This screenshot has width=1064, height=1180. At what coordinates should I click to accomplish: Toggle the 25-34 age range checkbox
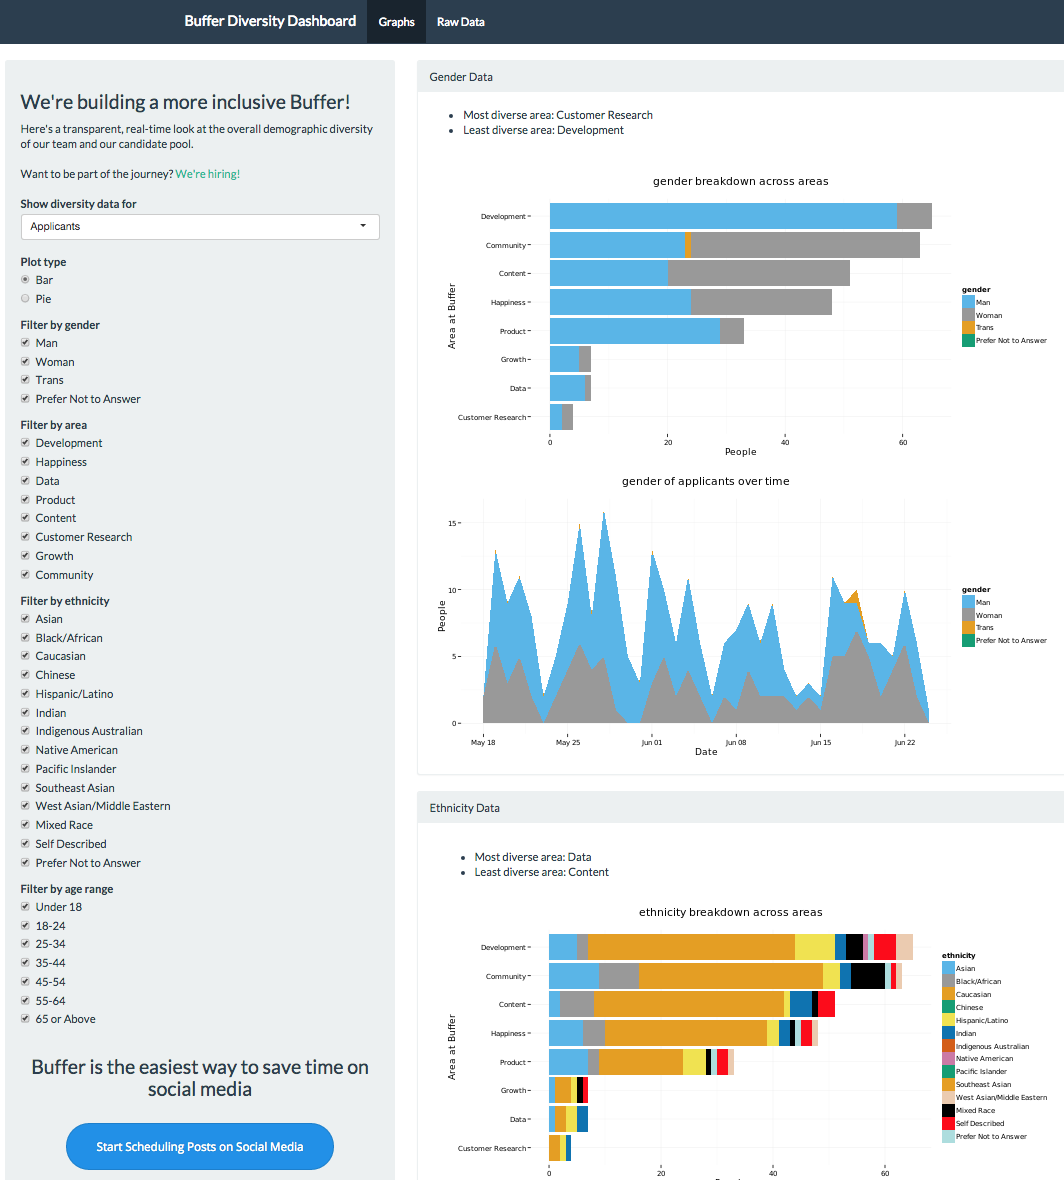(x=26, y=944)
